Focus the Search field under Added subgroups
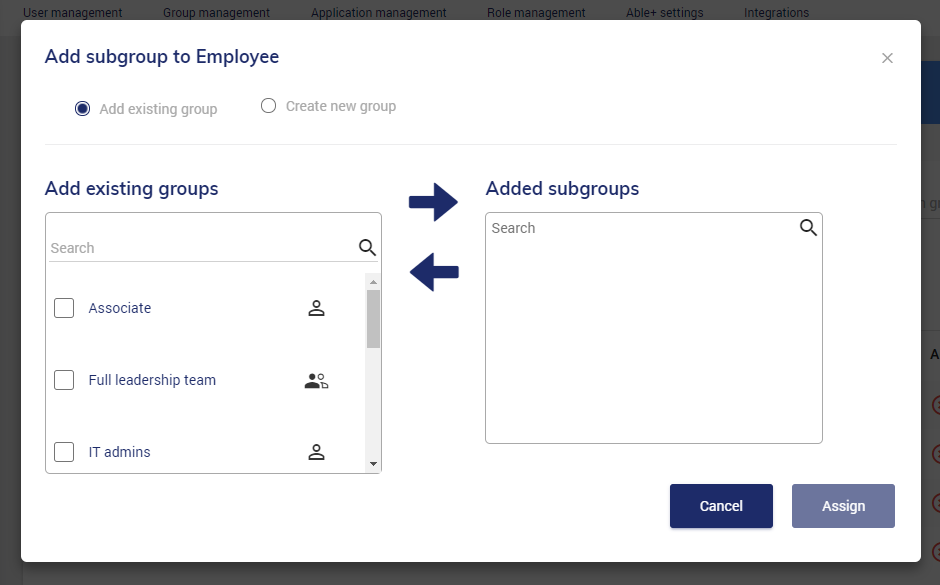 click(x=640, y=228)
